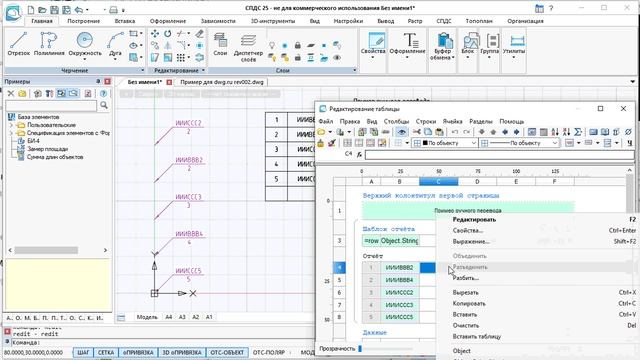Click the padlock layer icon in Слои panel
The height and width of the screenshot is (360, 640).
pos(298,45)
